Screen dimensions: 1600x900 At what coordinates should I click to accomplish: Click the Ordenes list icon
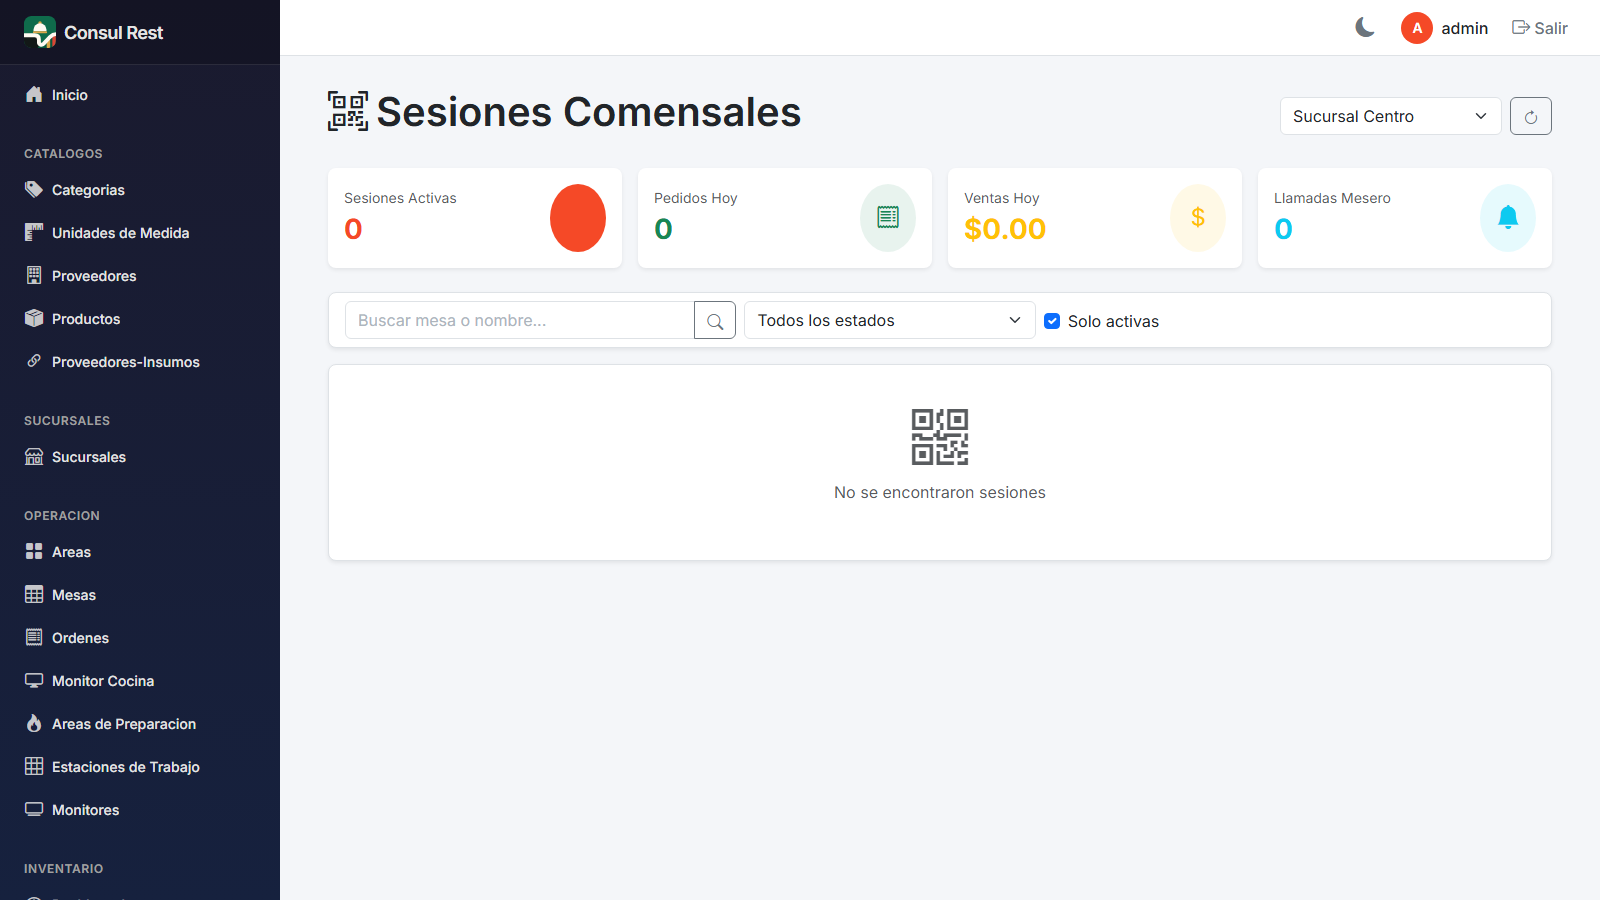[x=34, y=637]
